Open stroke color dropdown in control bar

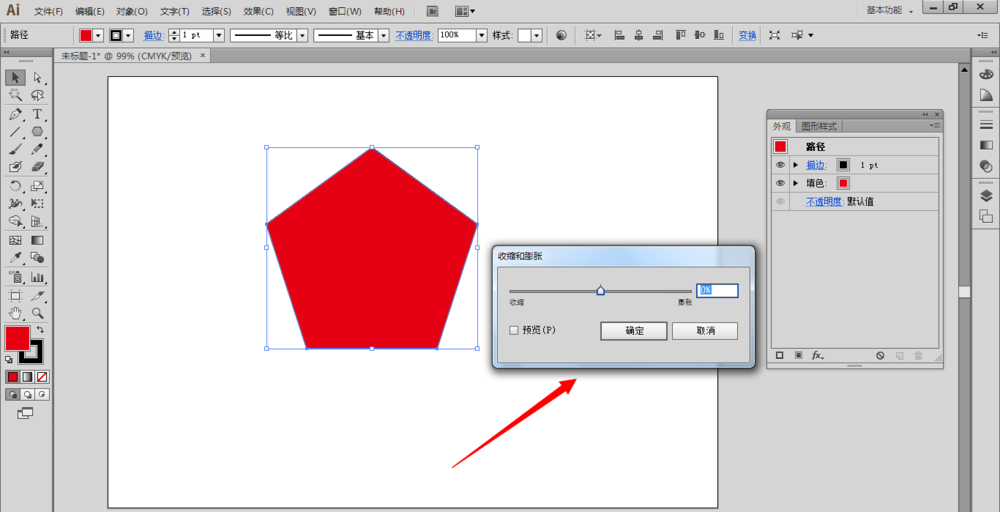pos(129,36)
